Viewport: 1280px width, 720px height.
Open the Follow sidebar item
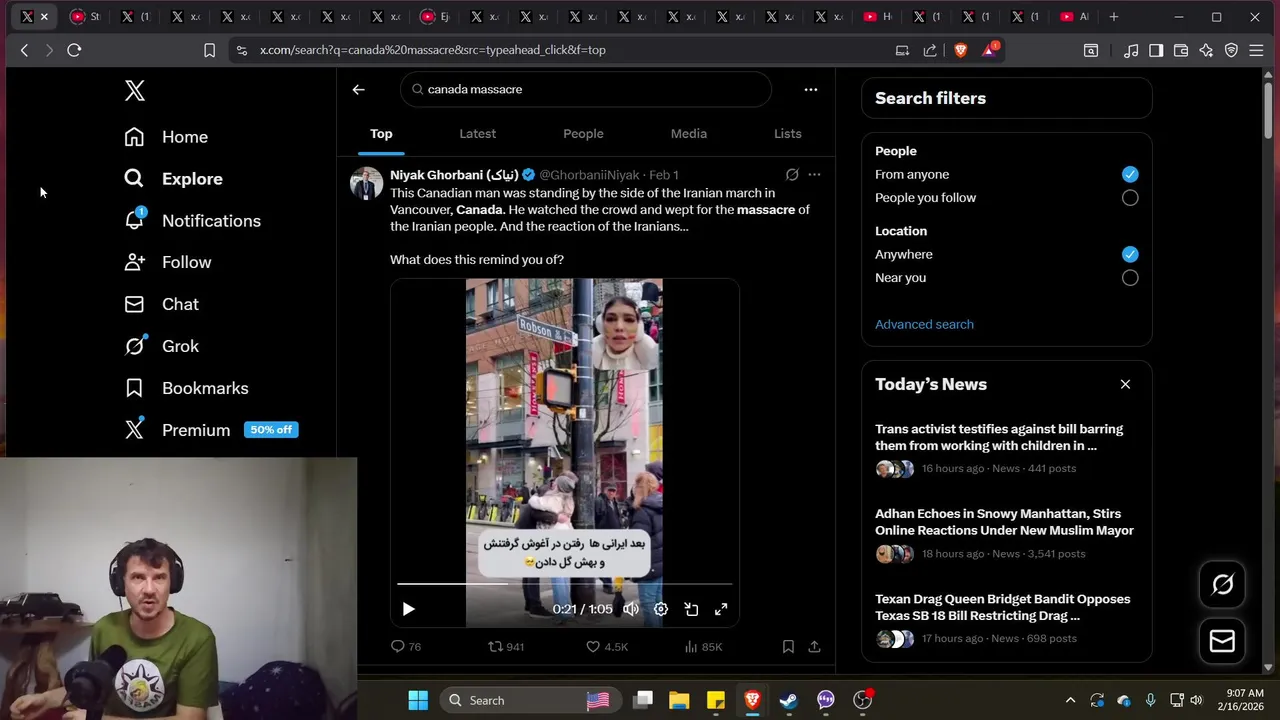tap(167, 262)
